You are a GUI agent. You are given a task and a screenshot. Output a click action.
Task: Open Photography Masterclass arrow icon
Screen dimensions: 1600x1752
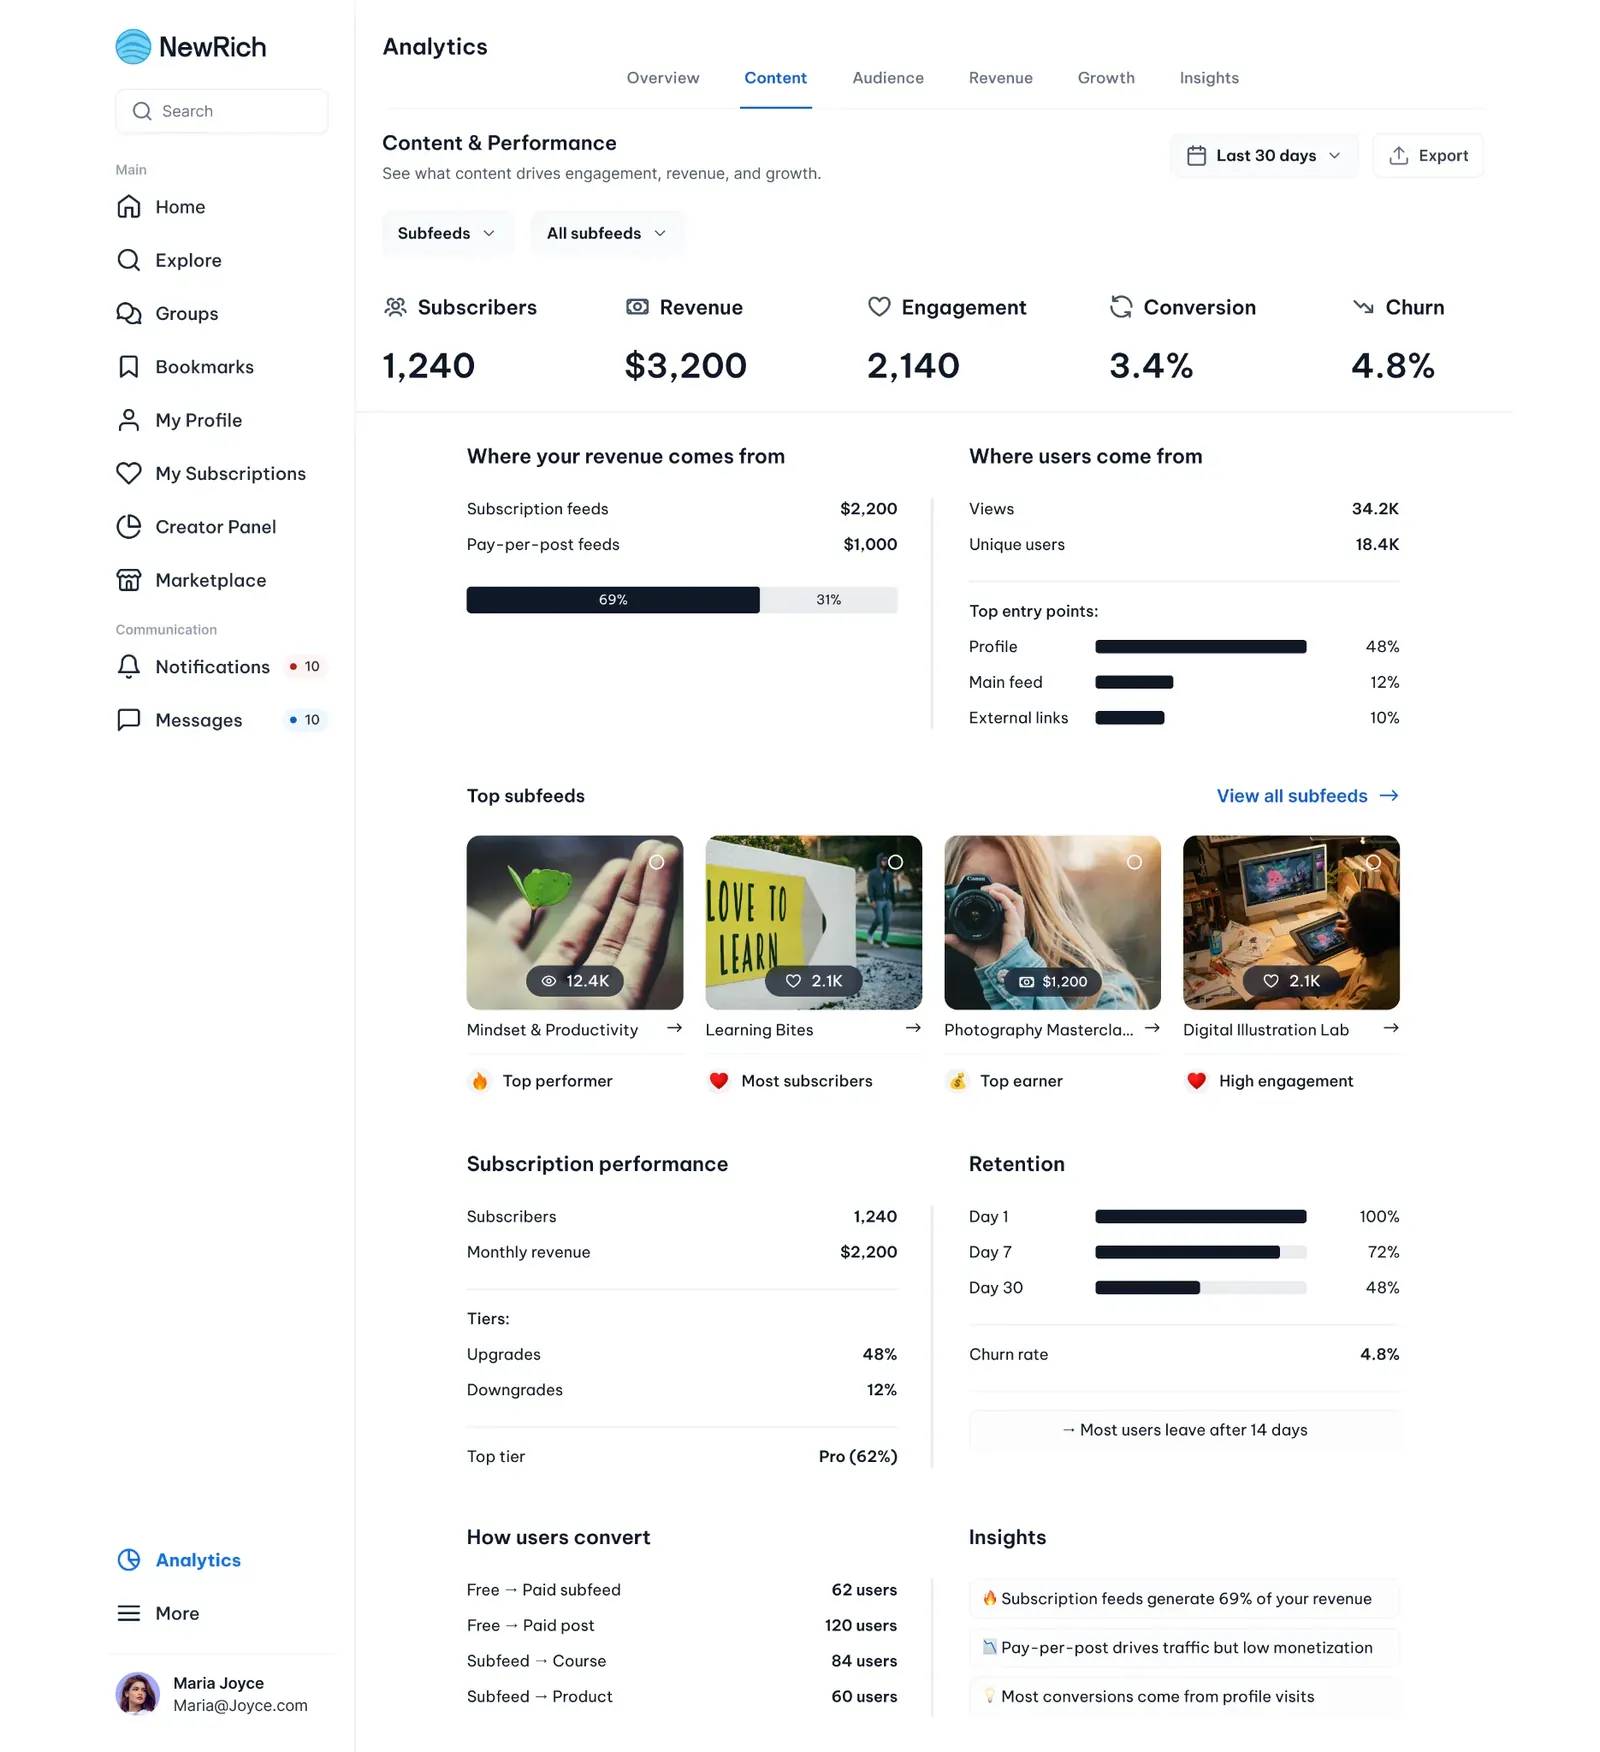pyautogui.click(x=1152, y=1028)
